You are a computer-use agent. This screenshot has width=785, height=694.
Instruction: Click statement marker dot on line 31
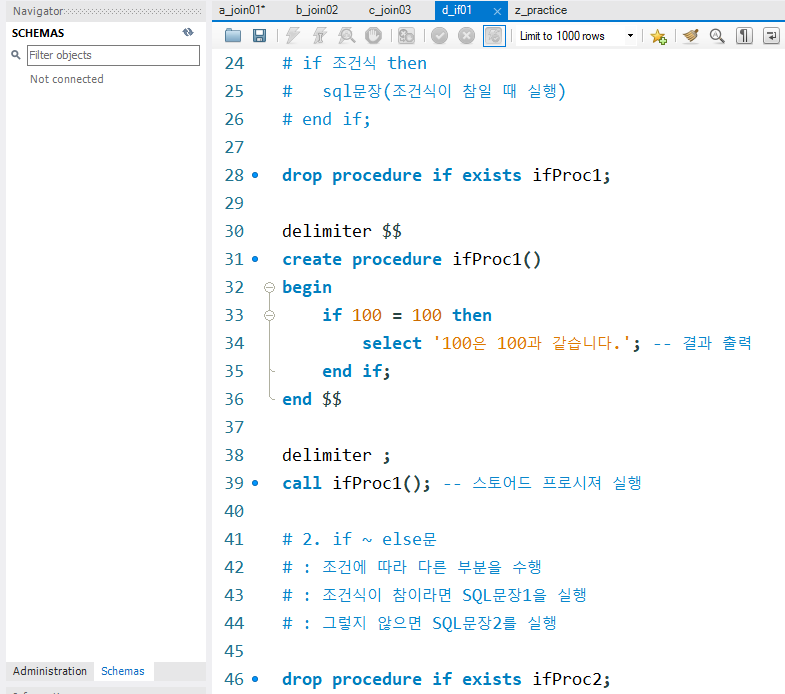pyautogui.click(x=255, y=259)
